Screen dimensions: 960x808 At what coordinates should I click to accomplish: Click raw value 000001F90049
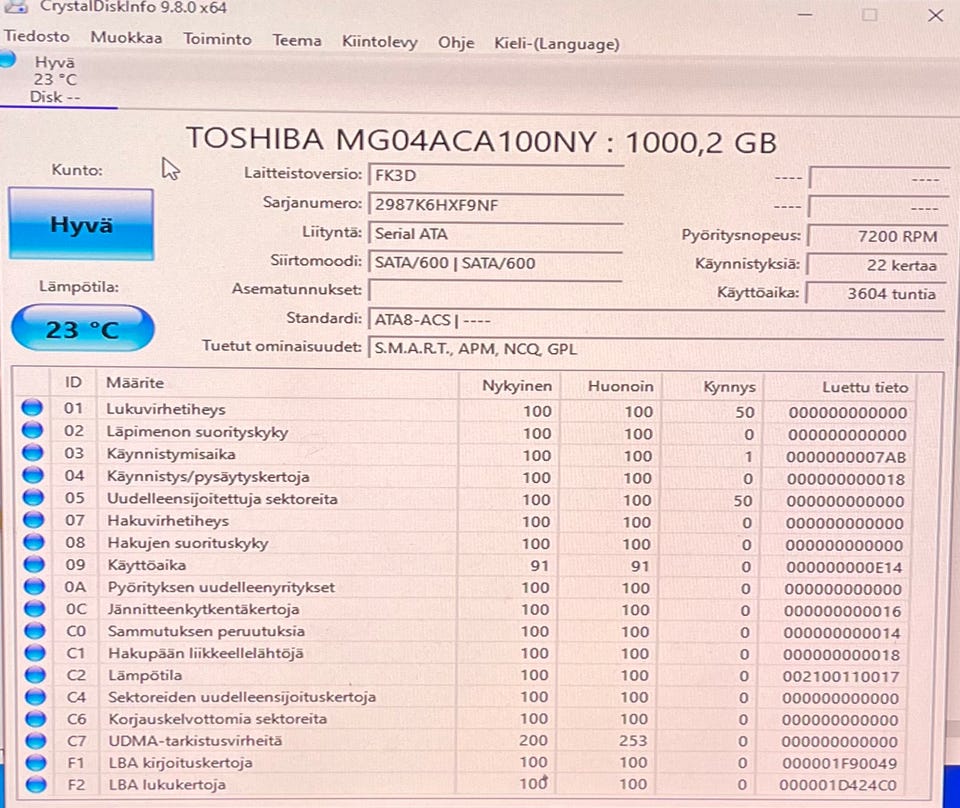coord(839,763)
